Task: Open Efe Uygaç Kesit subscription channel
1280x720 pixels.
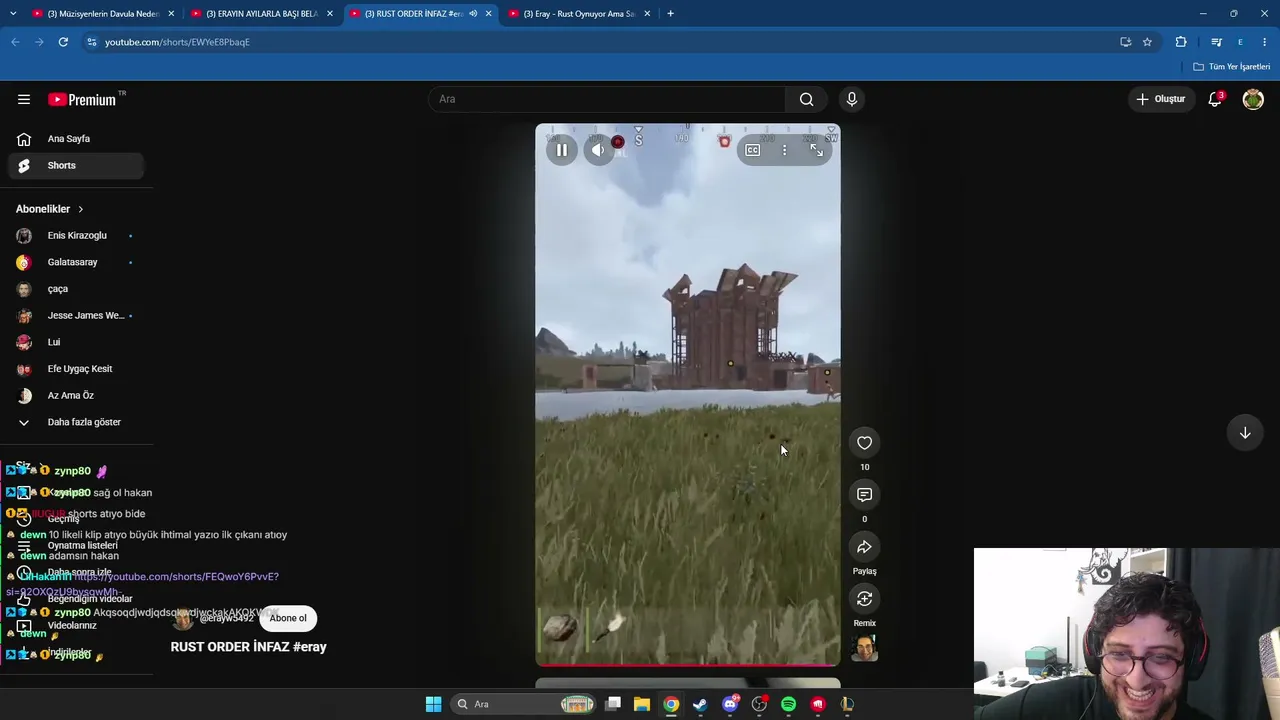Action: pyautogui.click(x=76, y=369)
